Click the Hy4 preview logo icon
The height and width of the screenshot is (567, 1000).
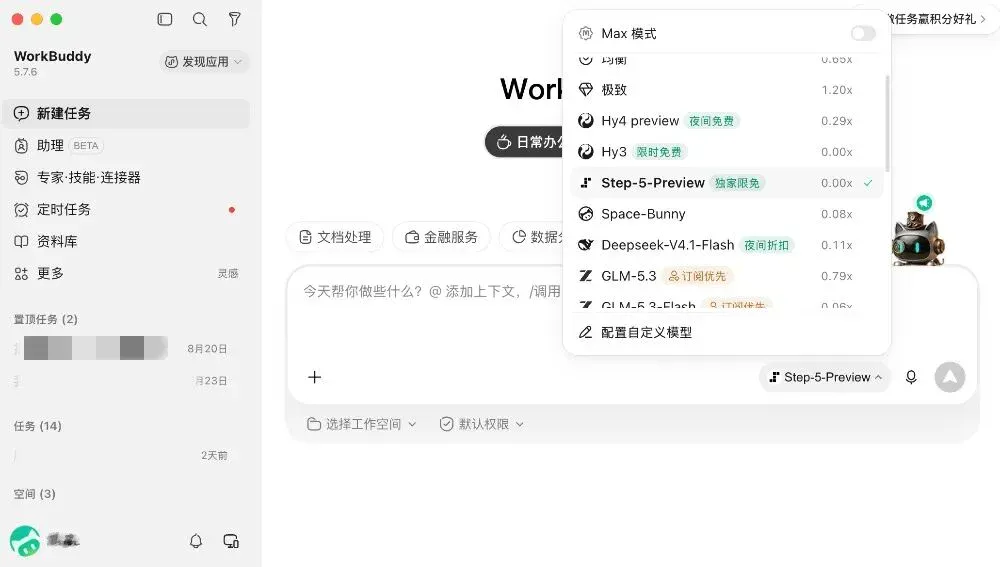585,121
